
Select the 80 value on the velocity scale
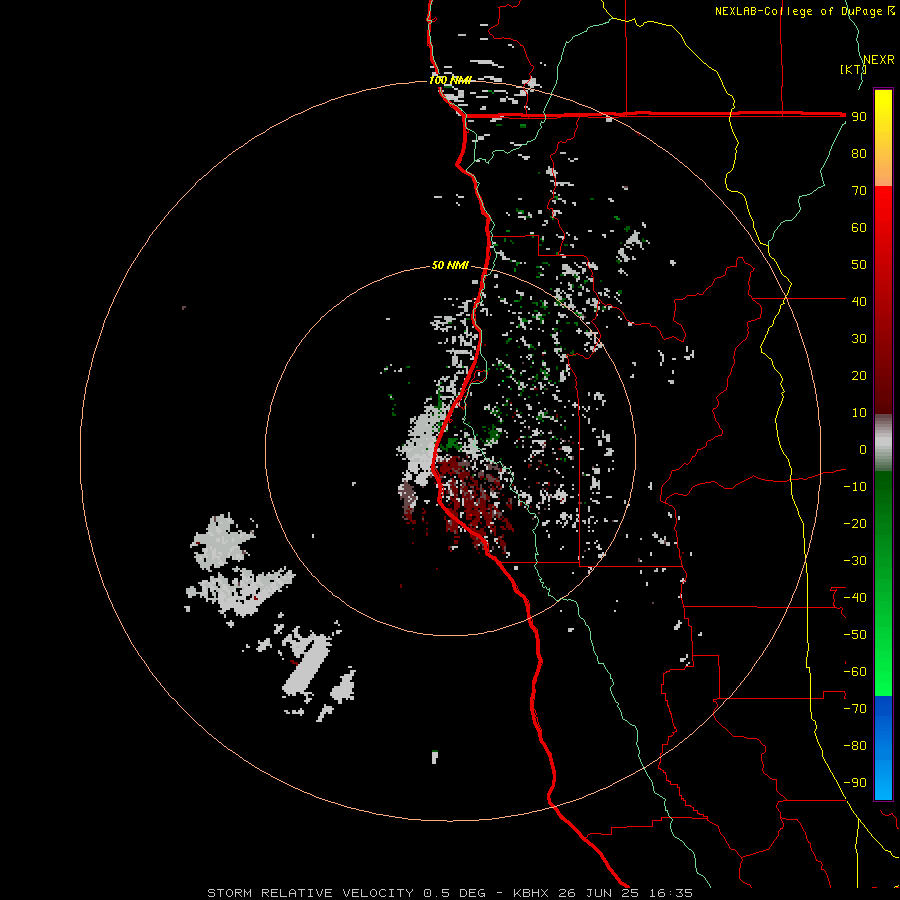pos(859,154)
